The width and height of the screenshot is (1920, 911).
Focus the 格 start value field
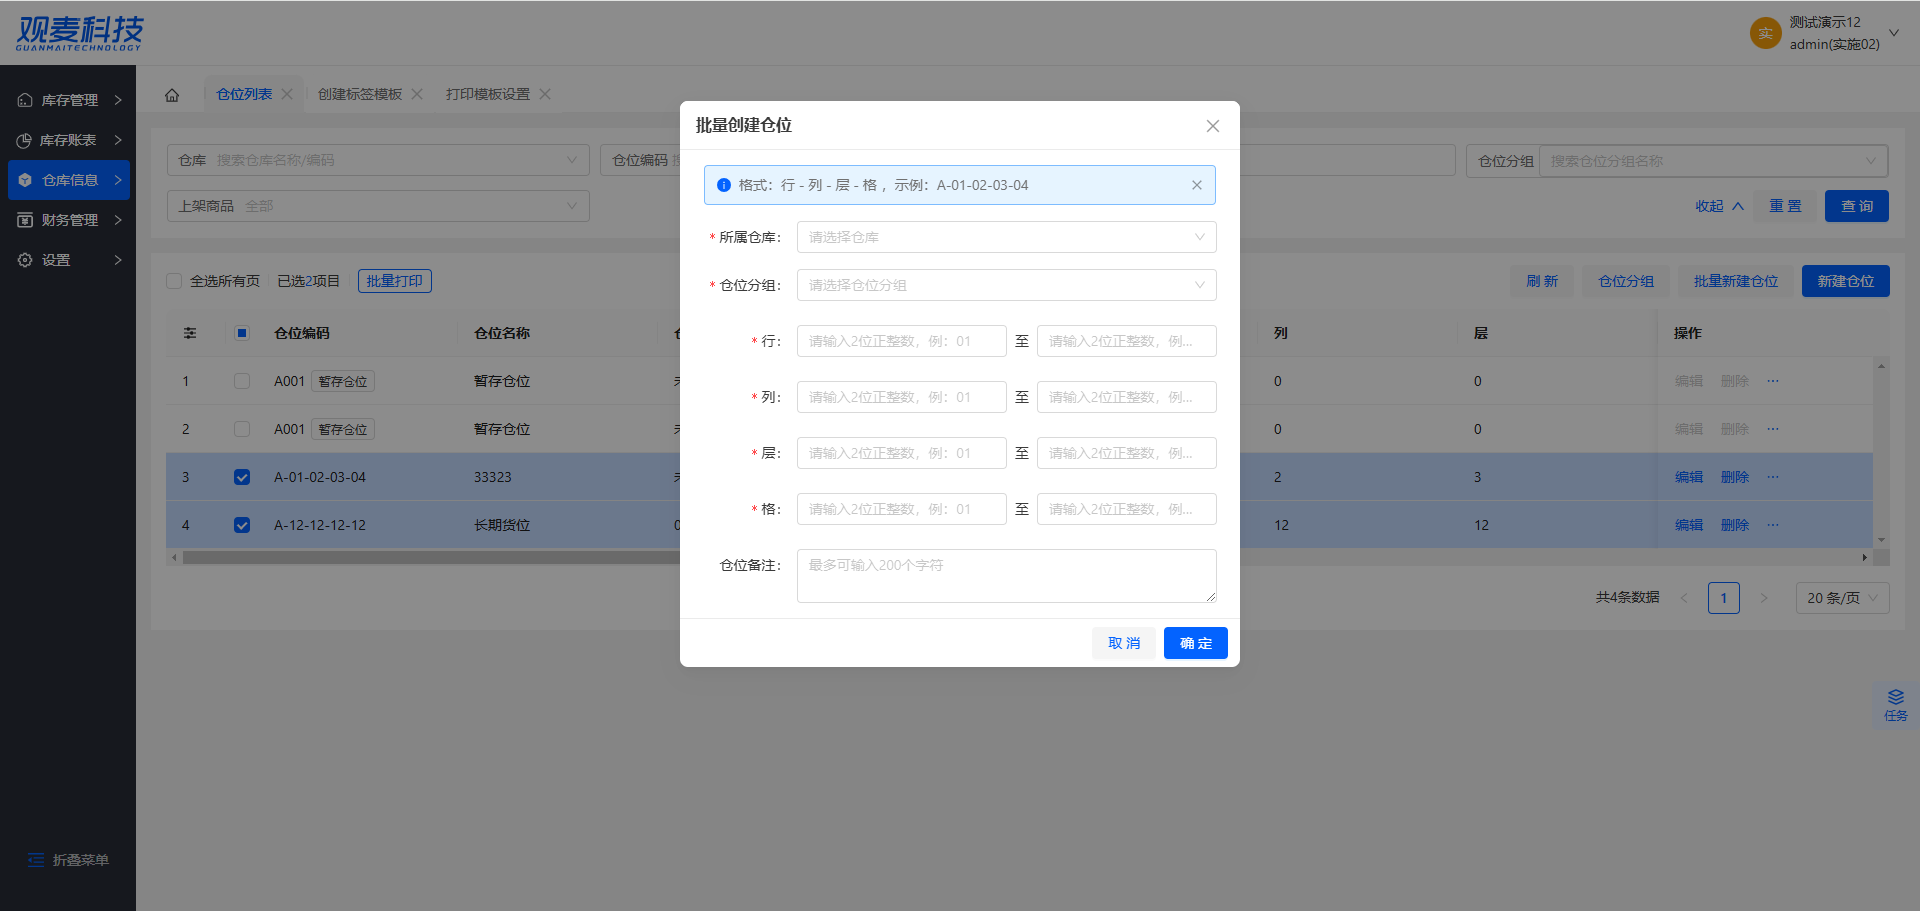[x=901, y=509]
